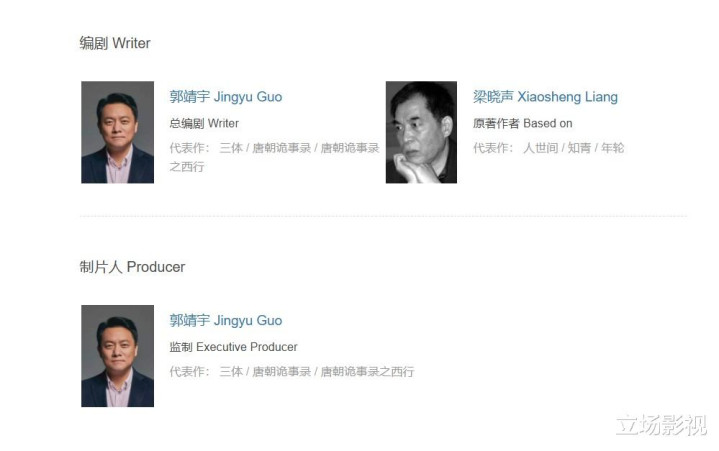Click the 原著作者 Based on role label
This screenshot has width=719, height=451.
coord(523,123)
